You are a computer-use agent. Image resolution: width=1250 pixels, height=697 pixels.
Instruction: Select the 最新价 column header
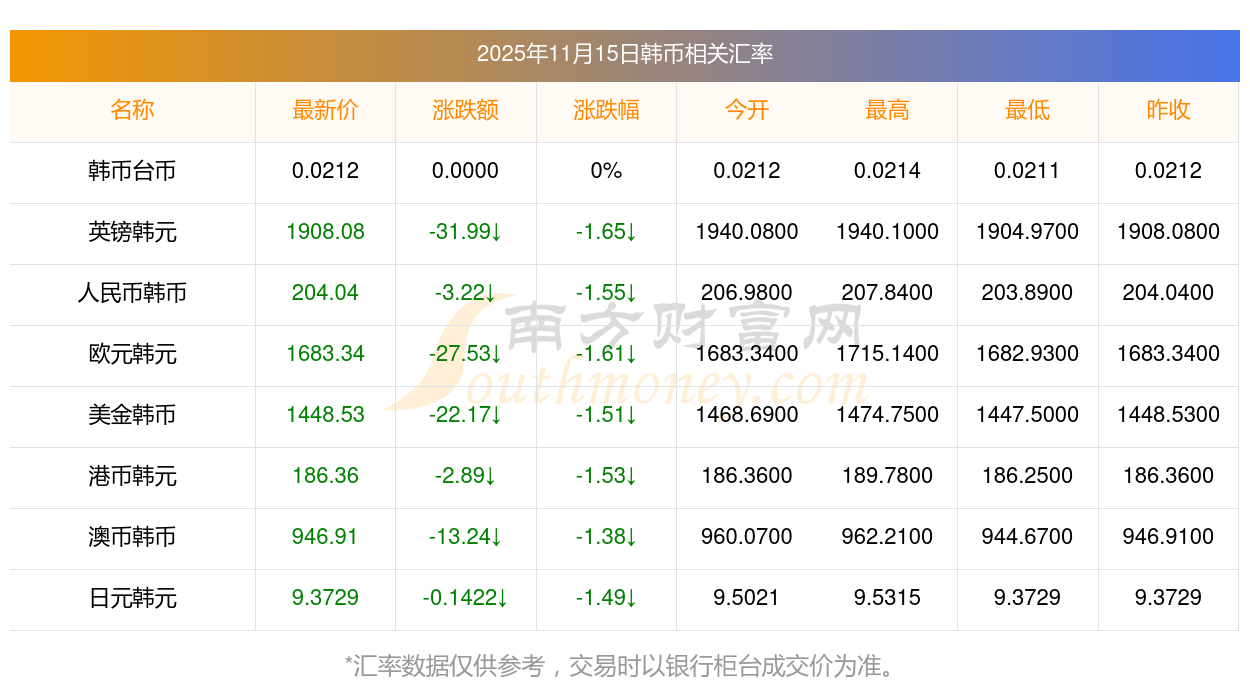[325, 110]
